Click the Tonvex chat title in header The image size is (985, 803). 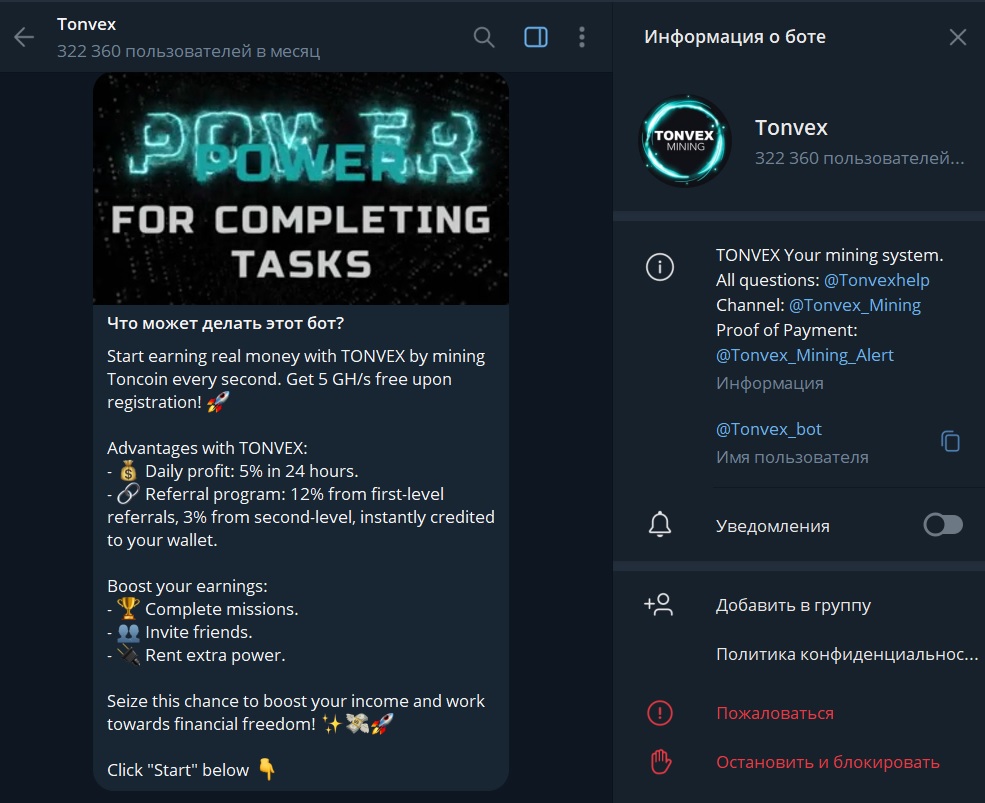87,25
